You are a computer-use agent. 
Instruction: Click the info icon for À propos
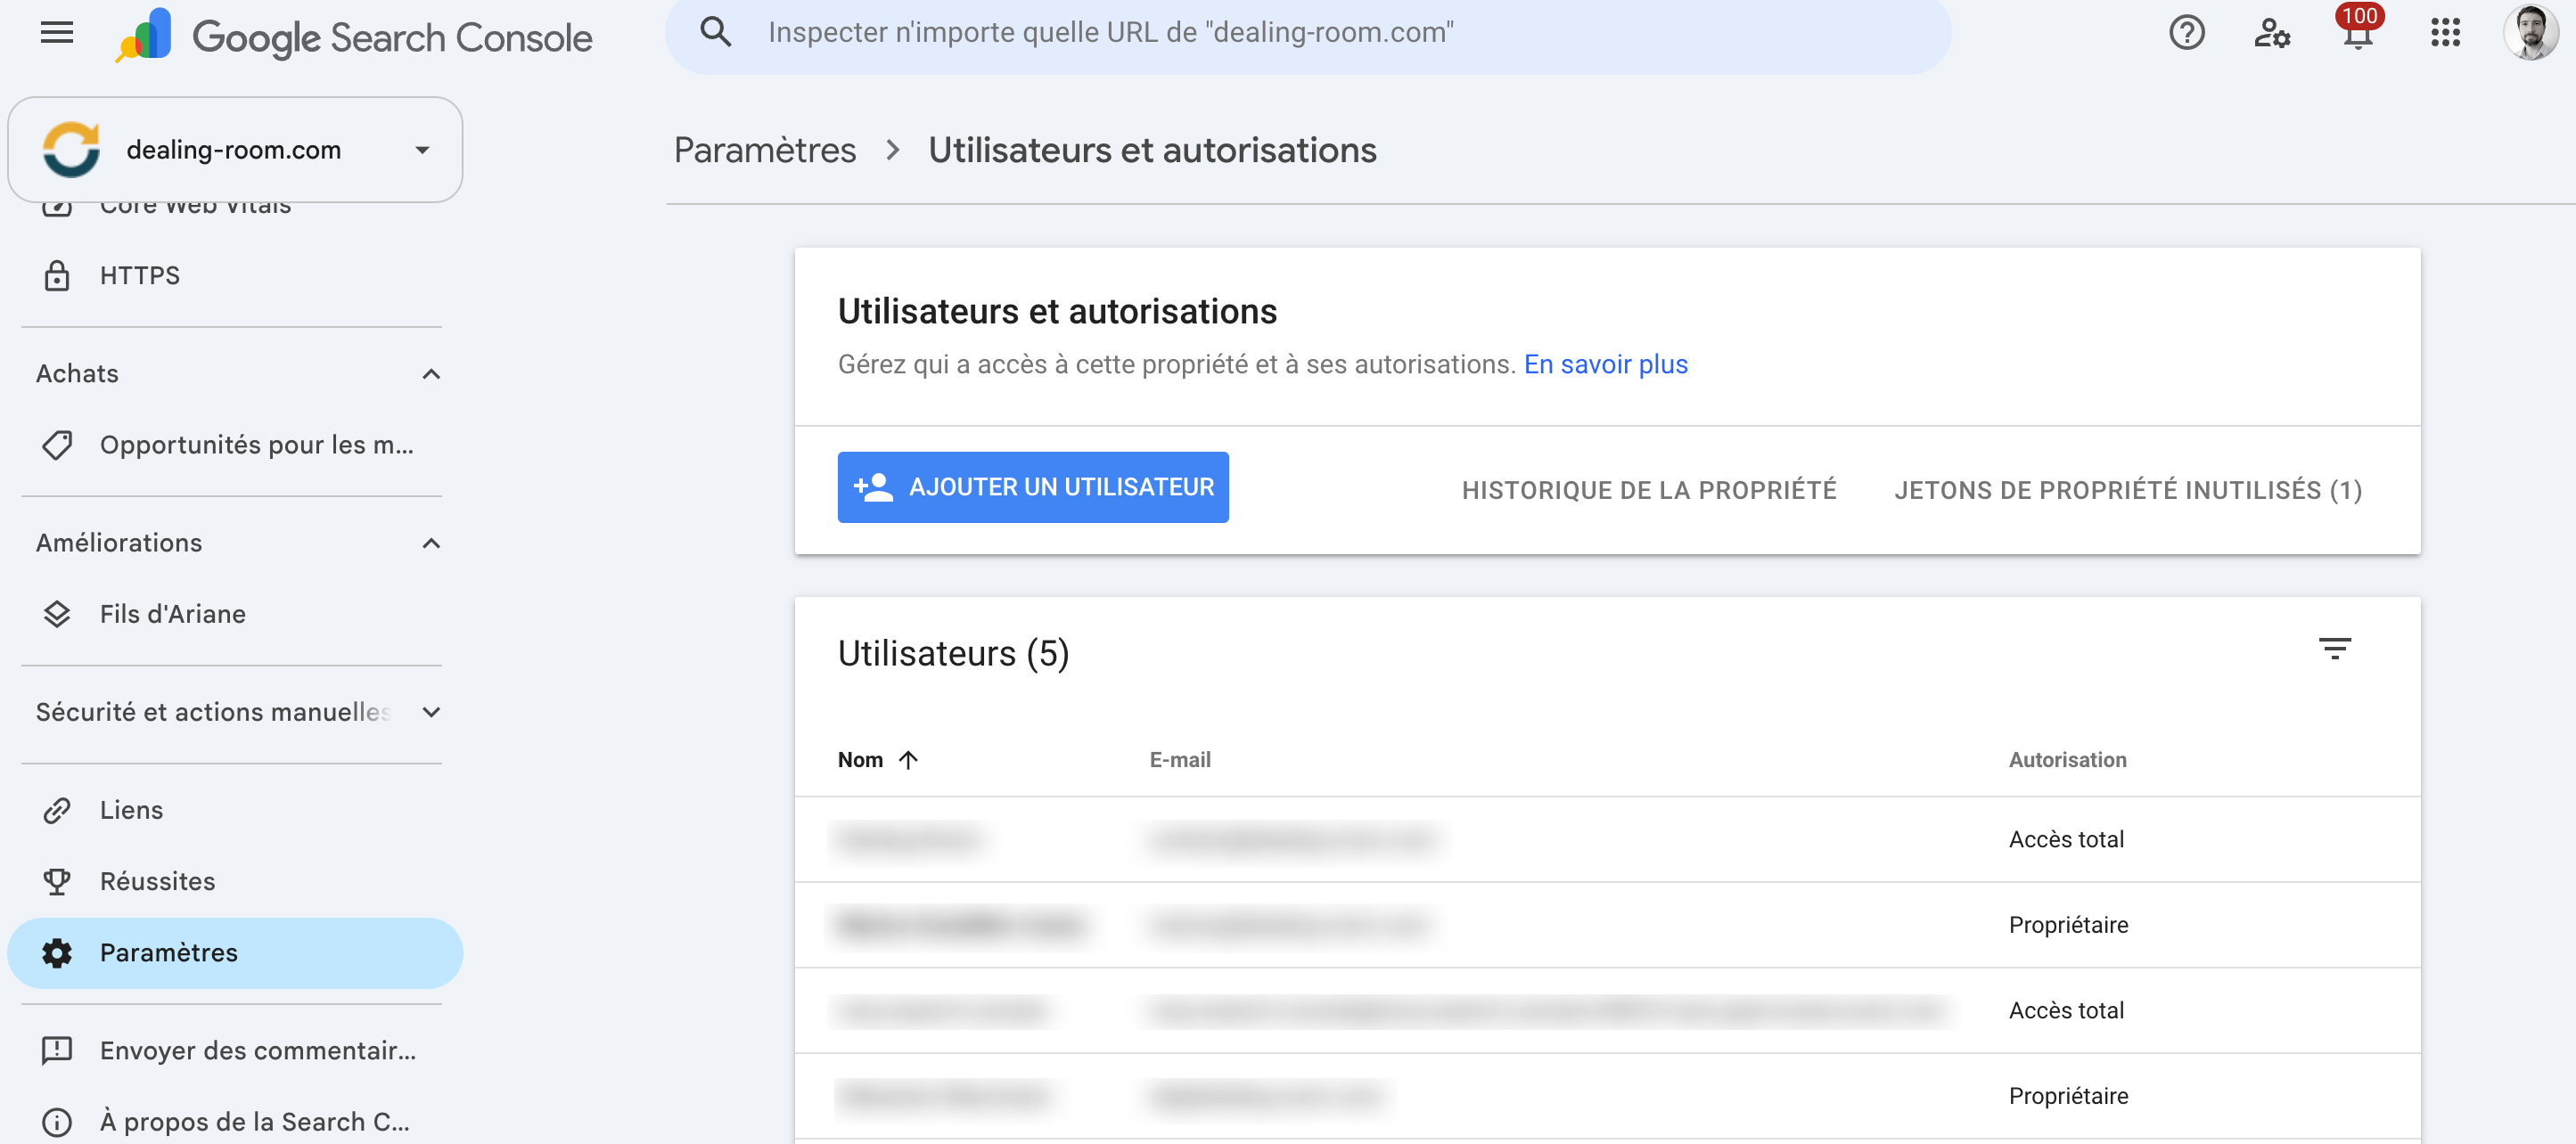(57, 1122)
